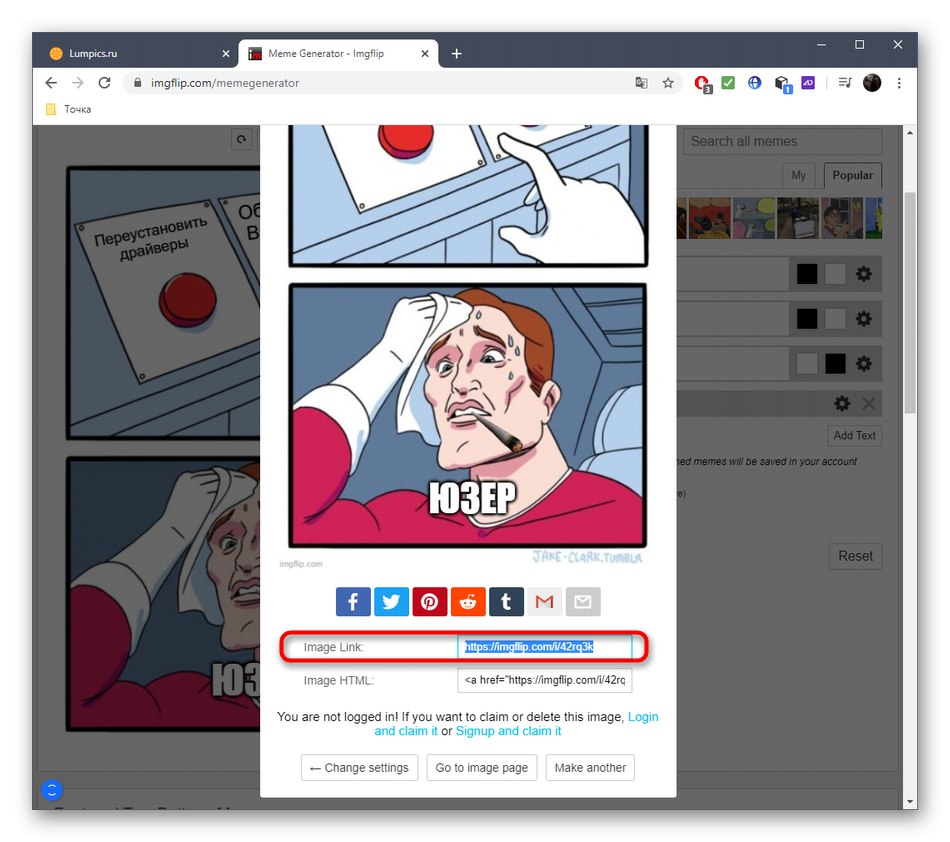Switch to the Popular memes tab

852,176
